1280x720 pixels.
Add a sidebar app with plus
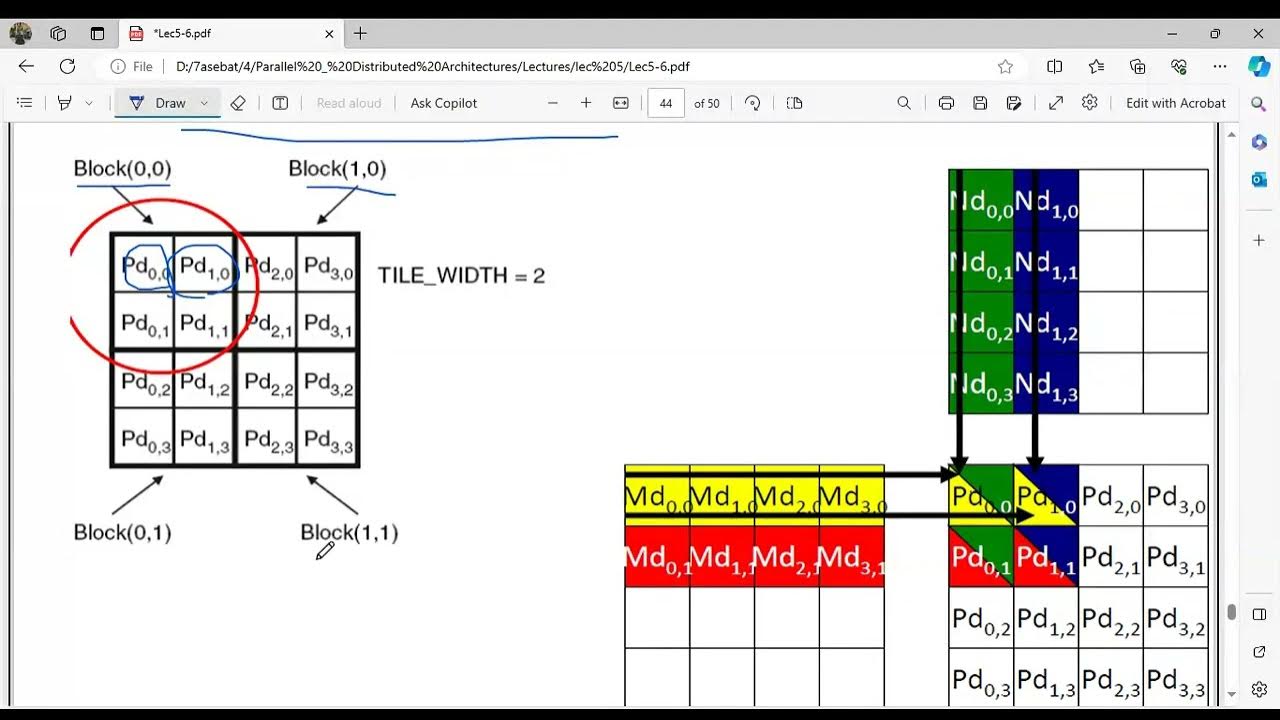point(1259,241)
